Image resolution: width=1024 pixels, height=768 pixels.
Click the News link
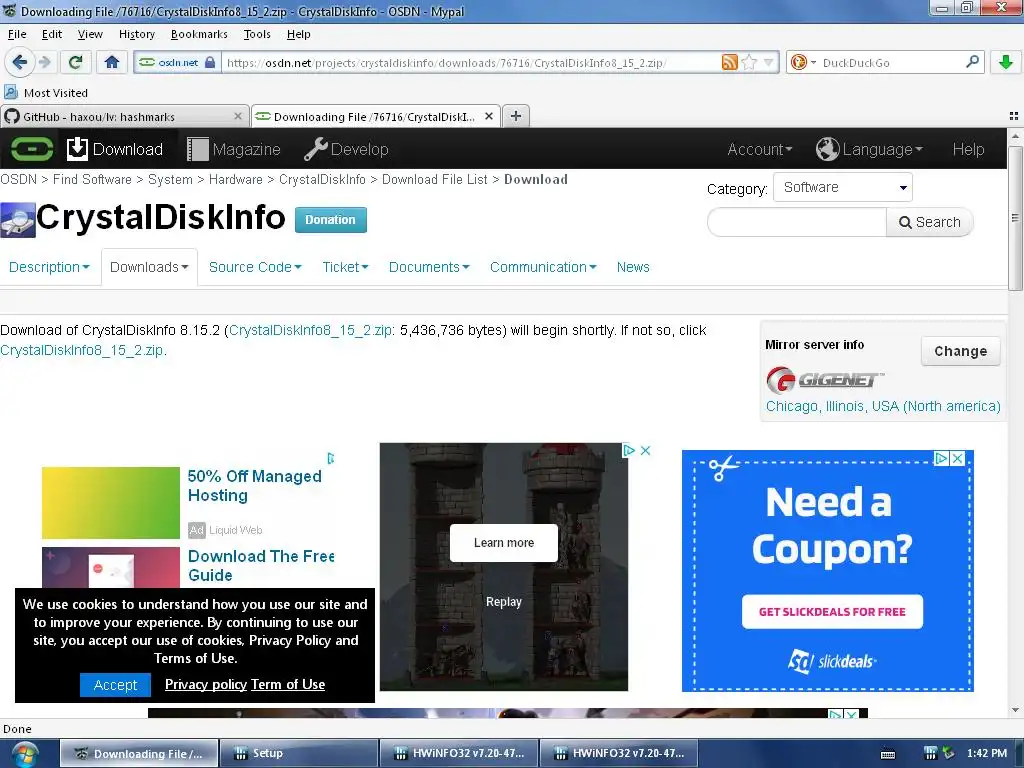click(633, 267)
